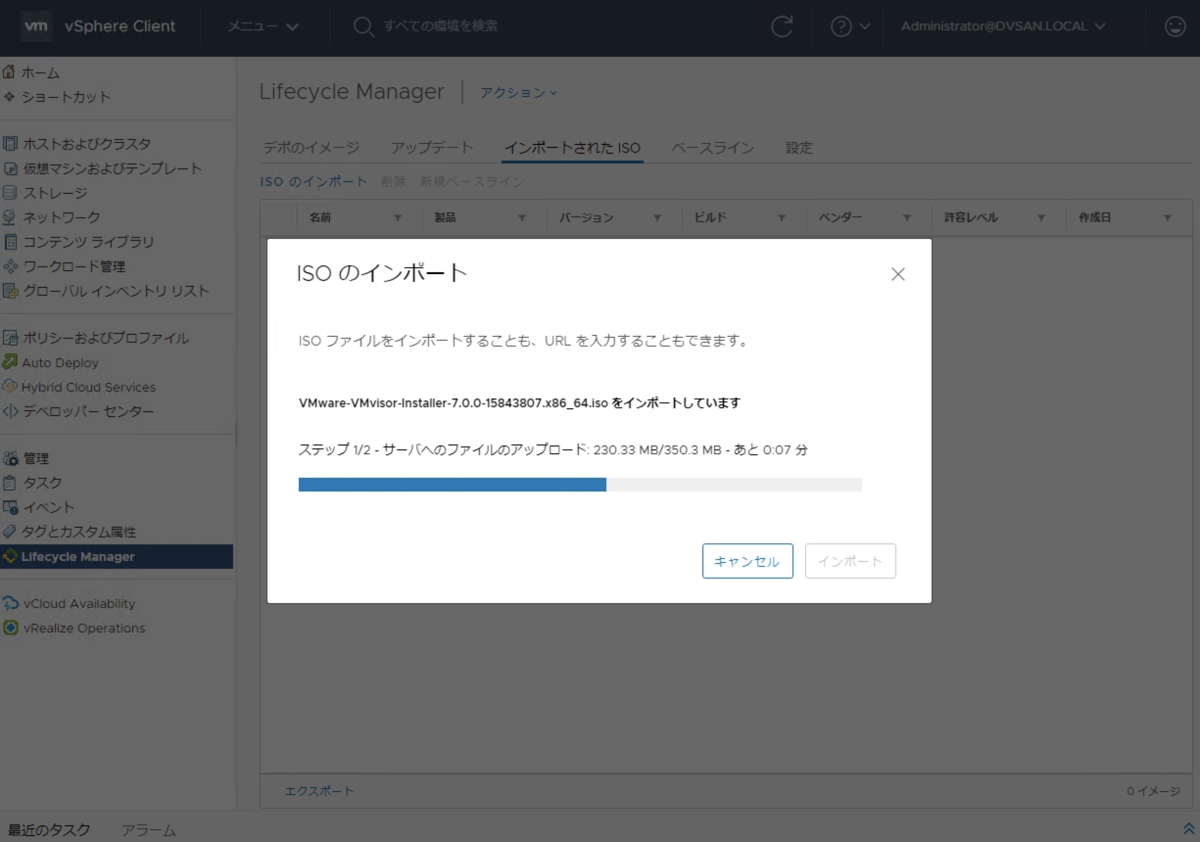Open the メニュー dropdown in the header
Viewport: 1200px width, 842px height.
pos(262,27)
